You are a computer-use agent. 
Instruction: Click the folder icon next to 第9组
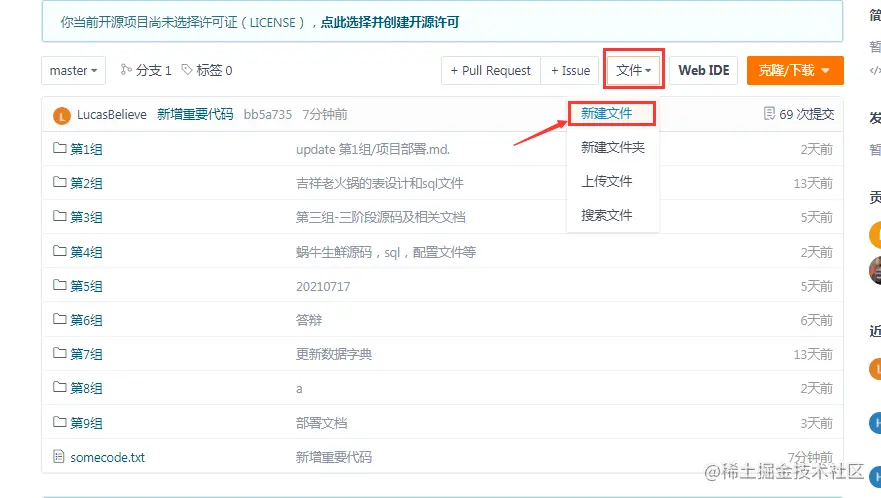(60, 421)
